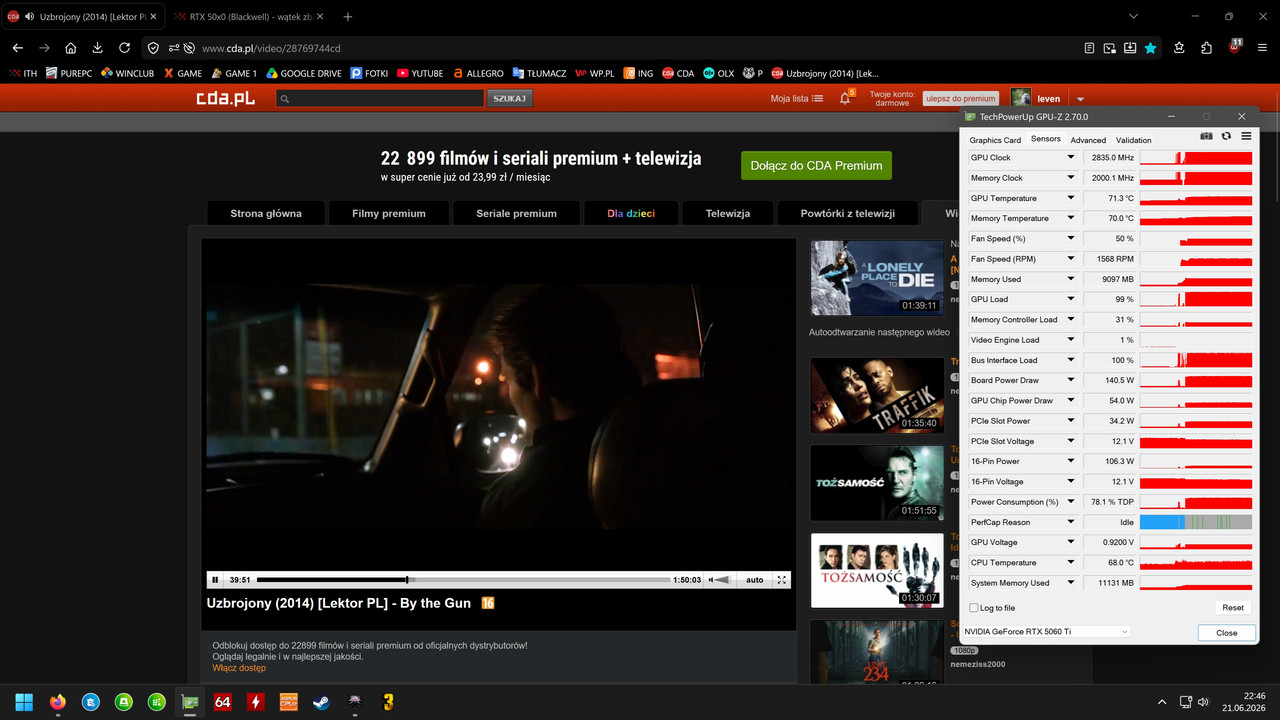Switch to Validation tab in GPU-Z

click(1134, 140)
